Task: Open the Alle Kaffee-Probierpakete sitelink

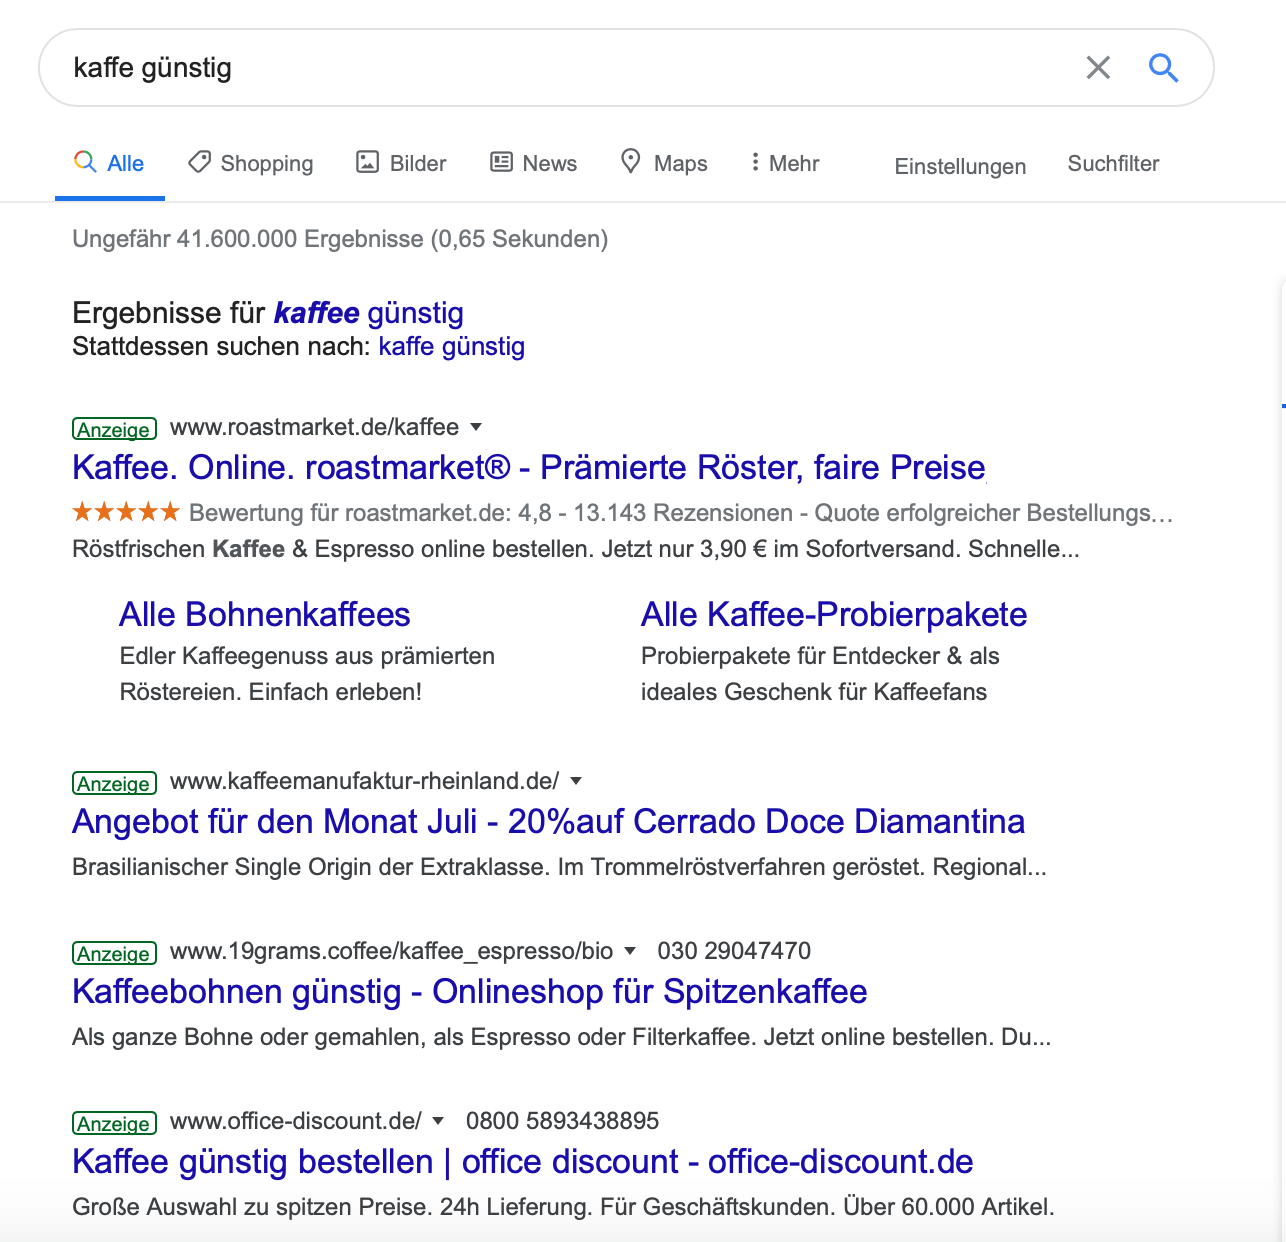Action: click(834, 614)
